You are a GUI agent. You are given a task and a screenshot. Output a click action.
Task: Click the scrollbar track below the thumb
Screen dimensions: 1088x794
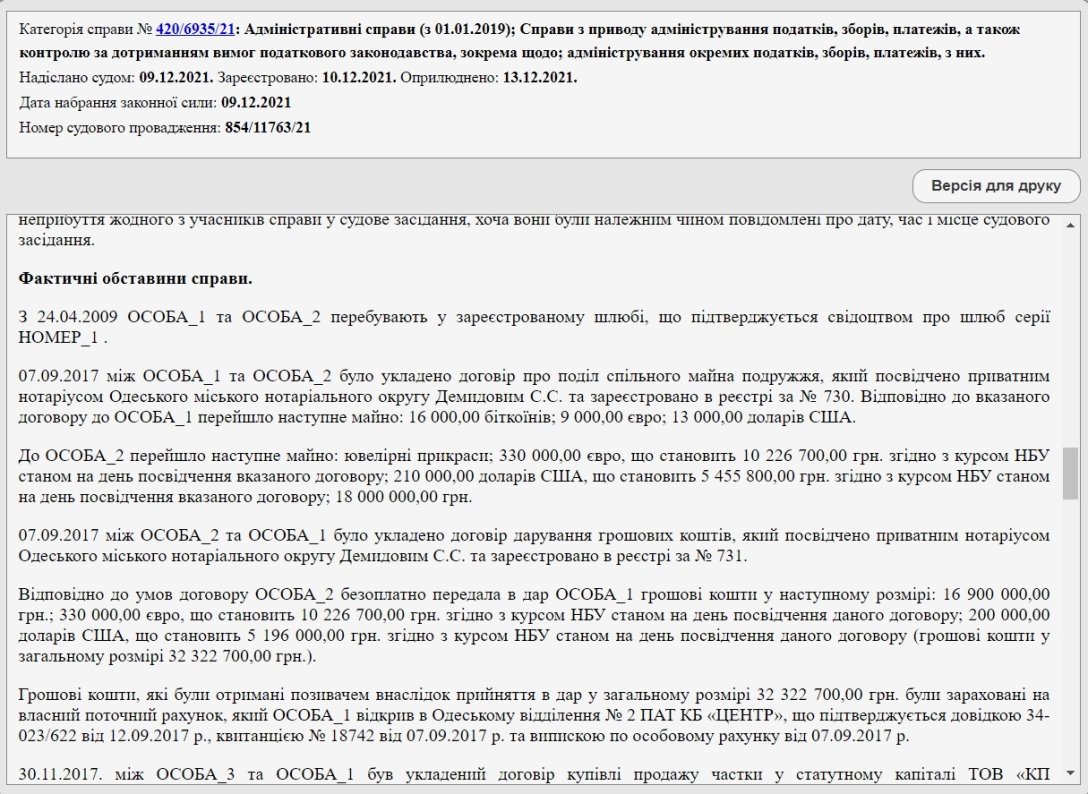click(1070, 640)
